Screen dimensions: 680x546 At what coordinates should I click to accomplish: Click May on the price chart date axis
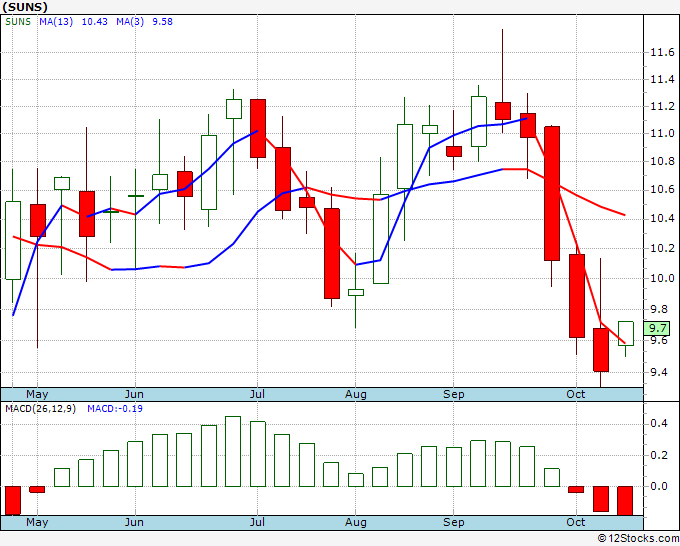tap(37, 394)
